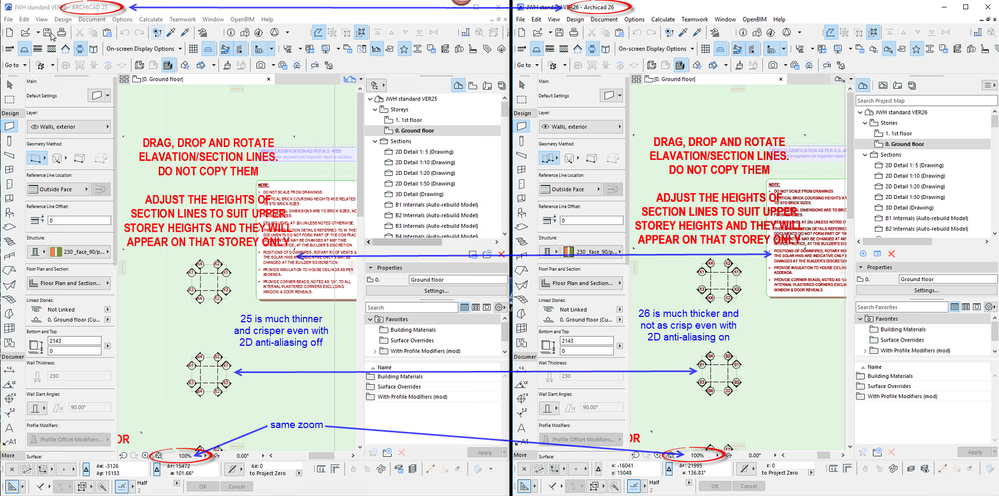Open Design menu in Archicad 25
Image resolution: width=999 pixels, height=496 pixels.
click(63, 19)
